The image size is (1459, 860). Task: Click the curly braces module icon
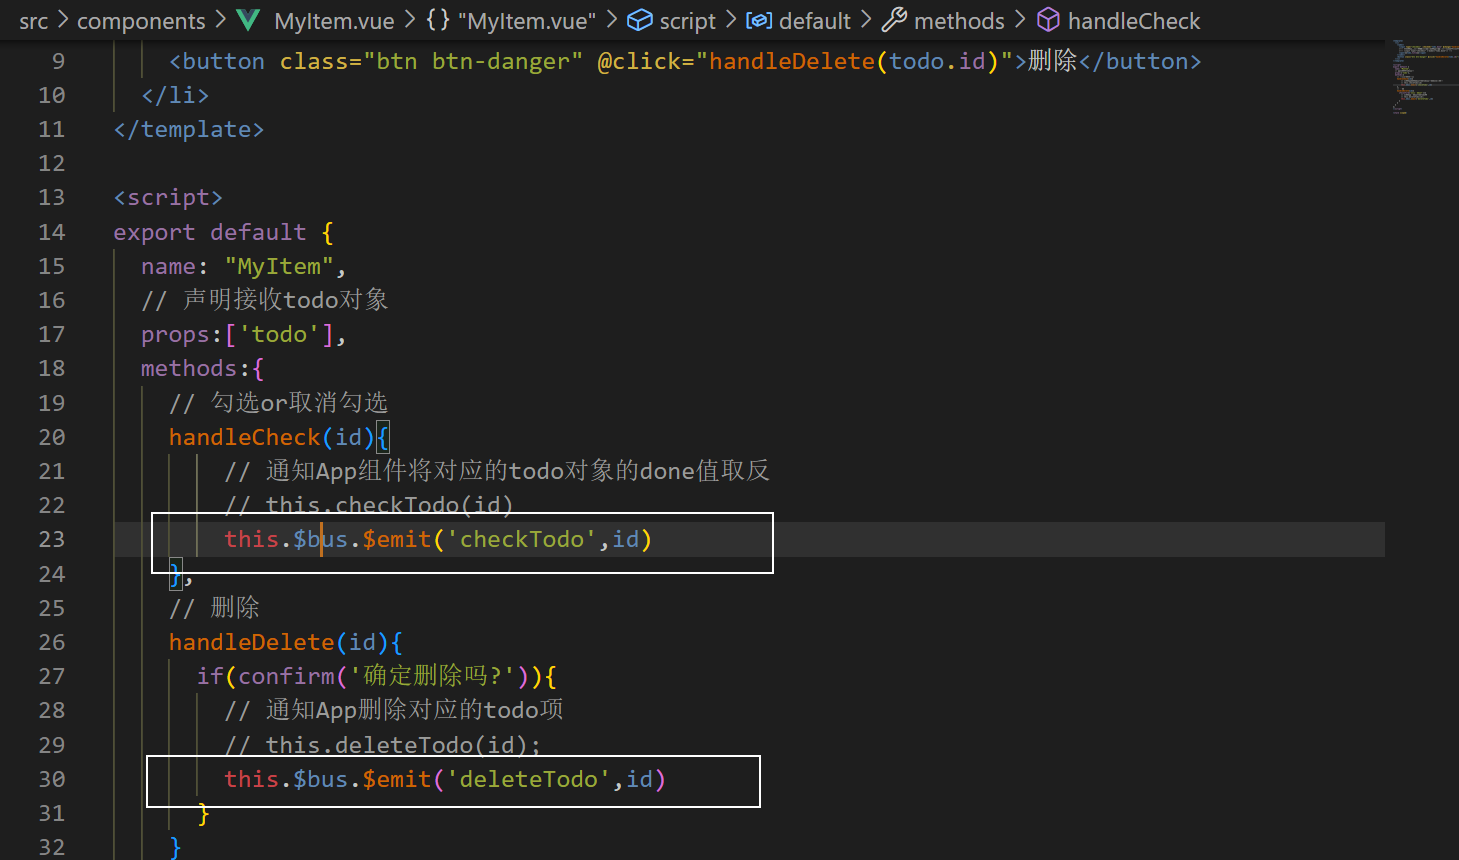coord(438,20)
